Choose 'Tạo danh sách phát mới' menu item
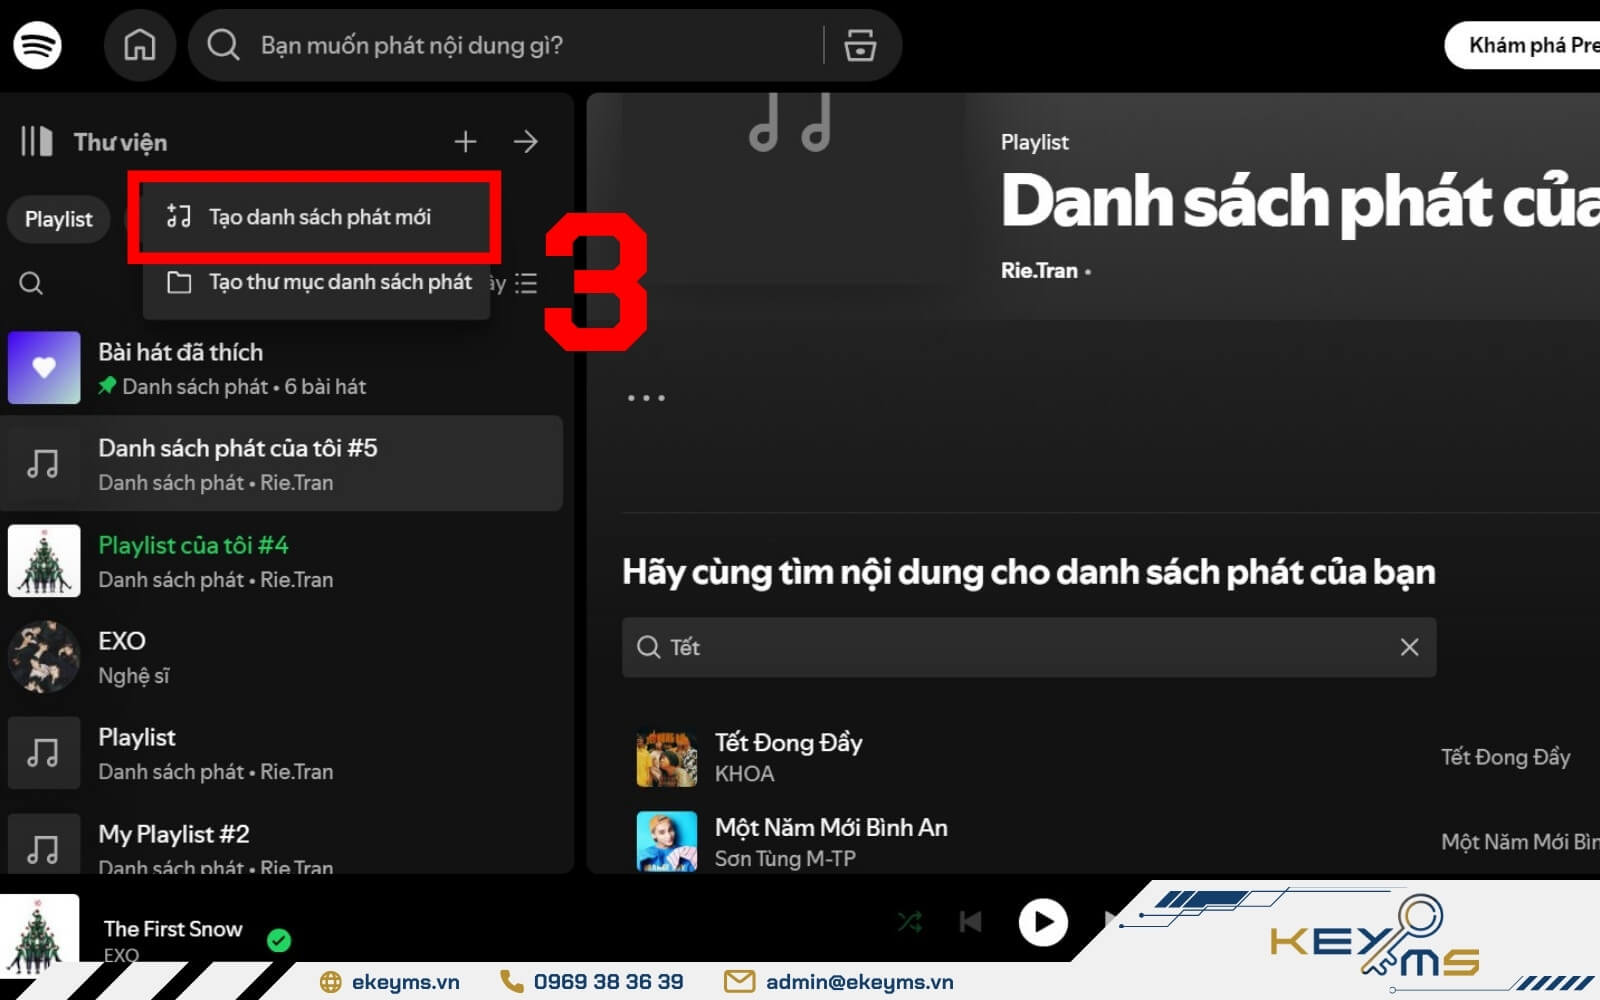This screenshot has width=1600, height=1000. tap(316, 217)
